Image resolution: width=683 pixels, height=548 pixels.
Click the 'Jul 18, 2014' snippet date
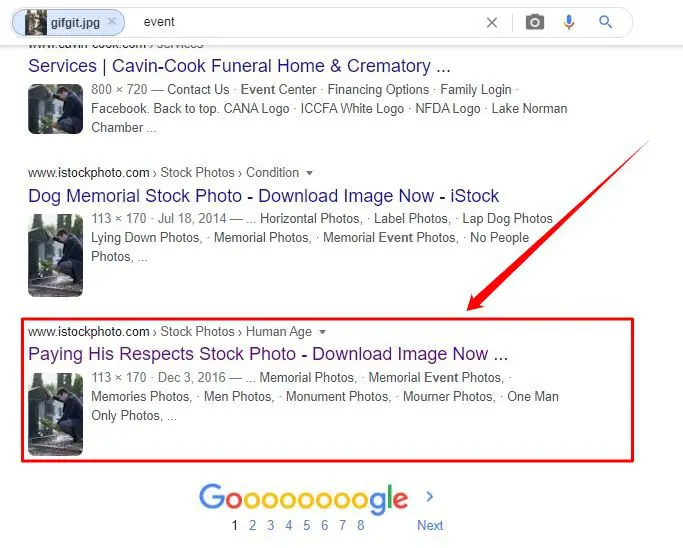tap(192, 218)
